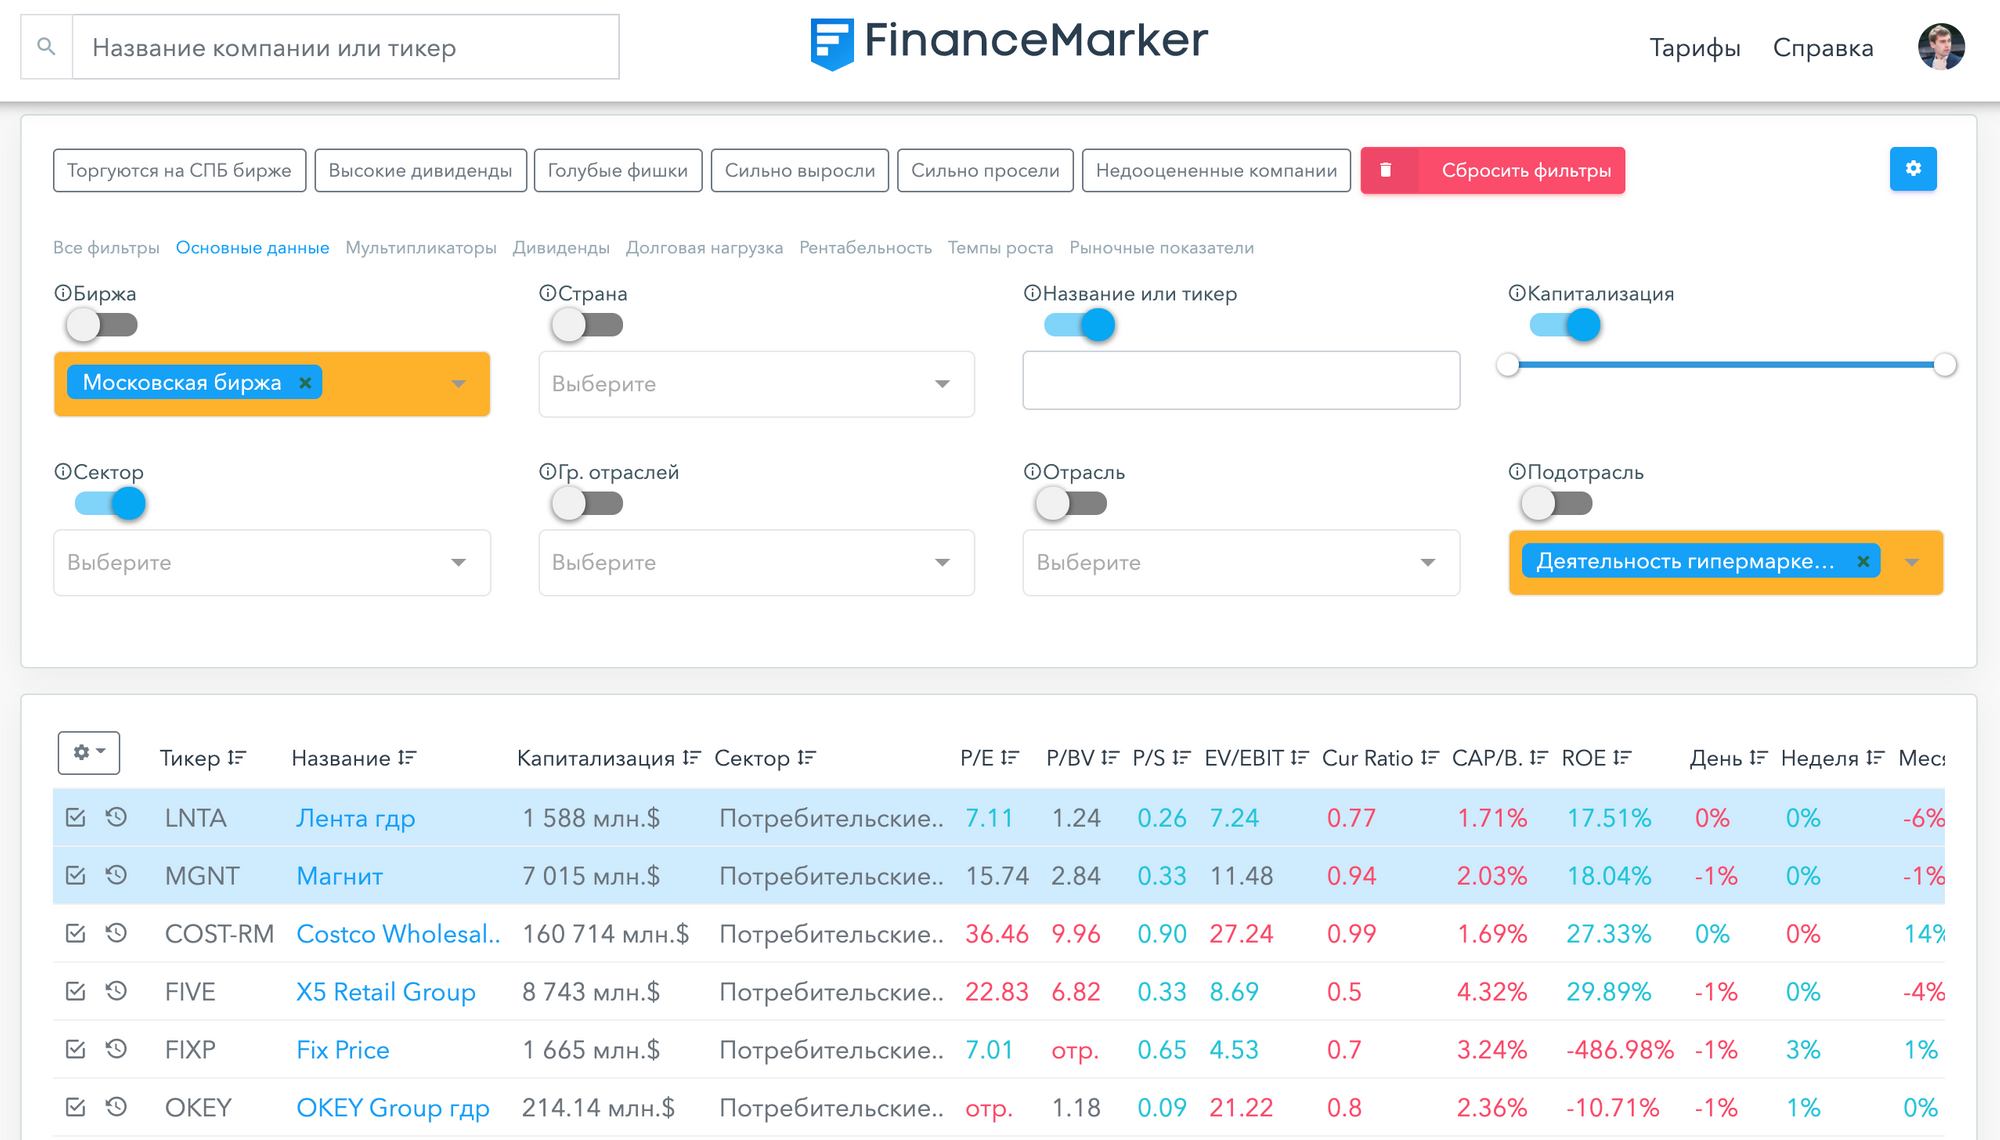This screenshot has width=2000, height=1140.
Task: Sort by ROE column icon
Action: click(1623, 758)
